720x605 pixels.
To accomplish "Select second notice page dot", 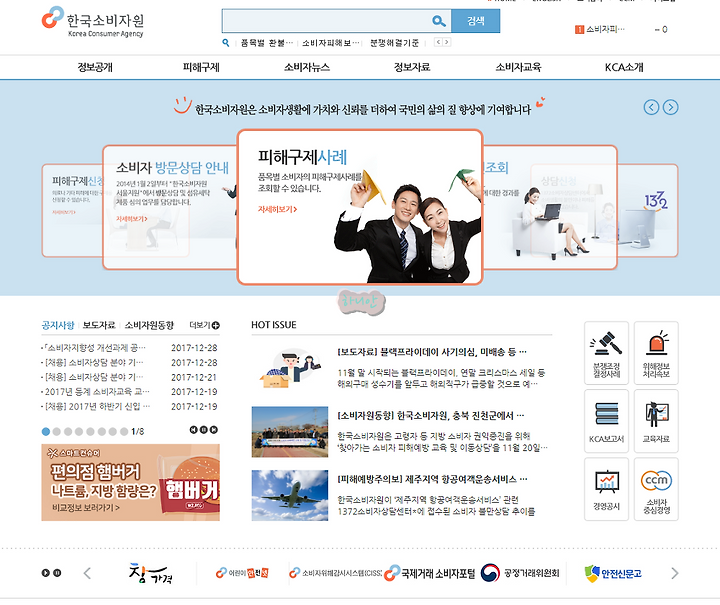I will [56, 431].
